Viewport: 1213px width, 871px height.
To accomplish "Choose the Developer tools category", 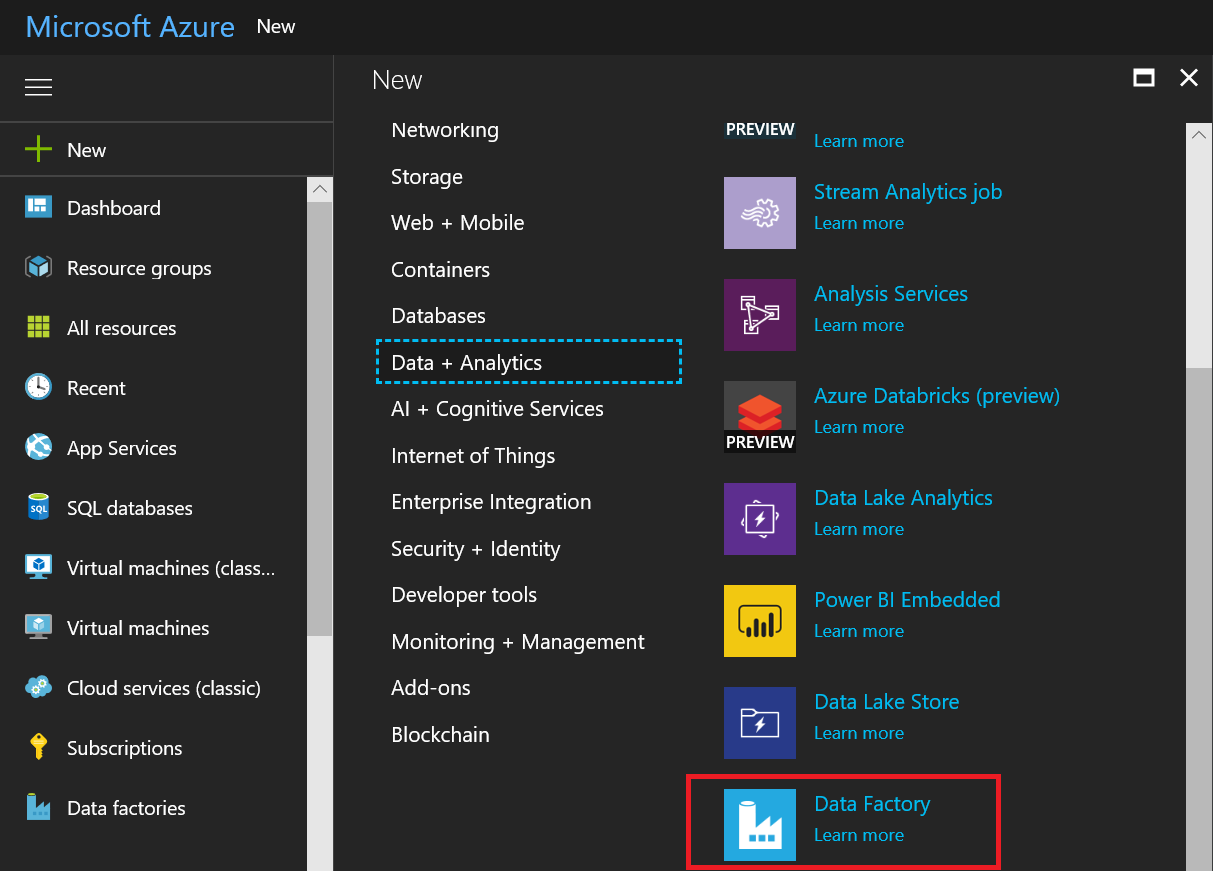I will [464, 595].
